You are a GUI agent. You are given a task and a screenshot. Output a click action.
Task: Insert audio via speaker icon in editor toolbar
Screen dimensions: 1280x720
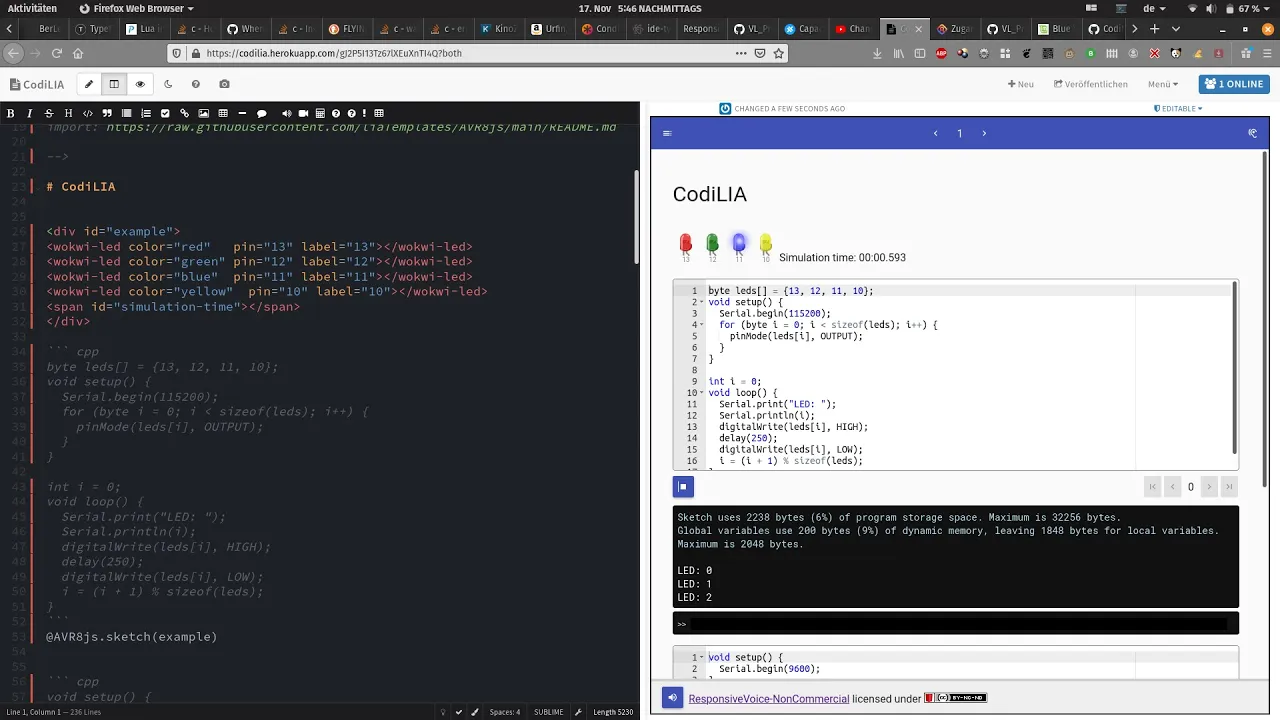[287, 113]
